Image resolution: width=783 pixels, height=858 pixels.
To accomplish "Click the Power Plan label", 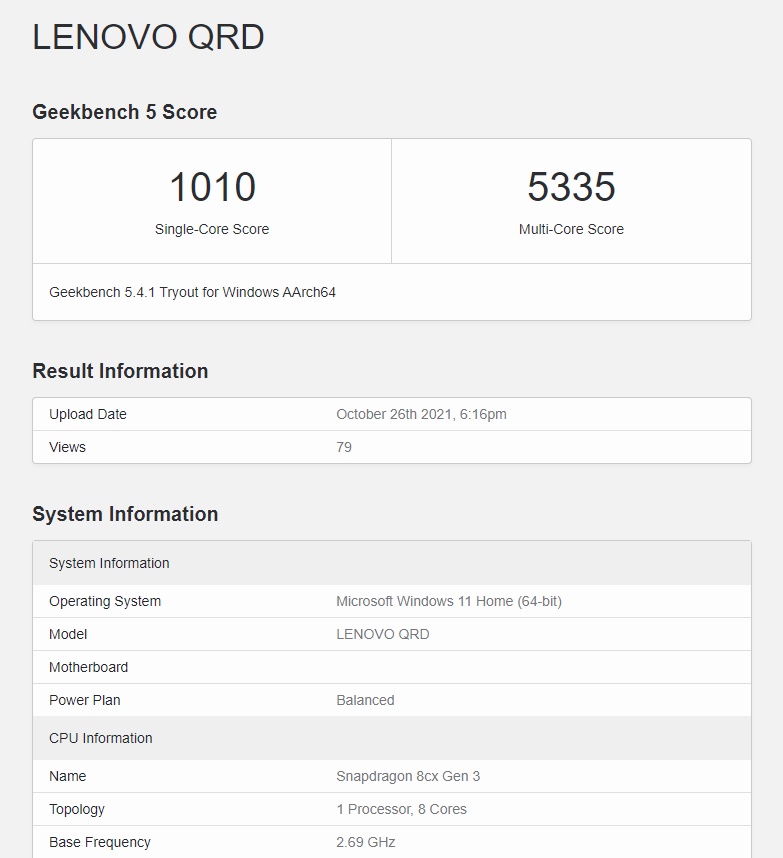I will 85,700.
